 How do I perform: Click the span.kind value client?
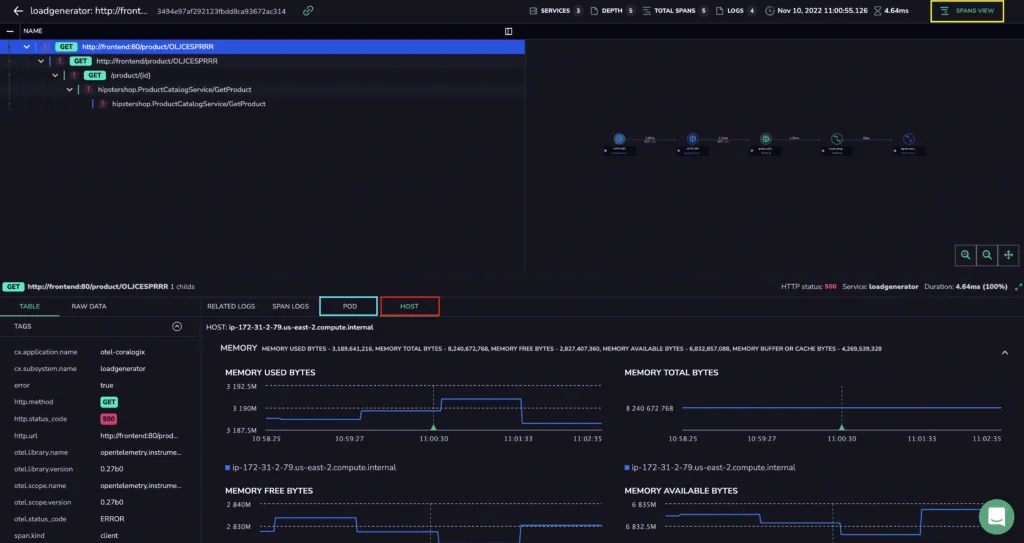pos(110,536)
